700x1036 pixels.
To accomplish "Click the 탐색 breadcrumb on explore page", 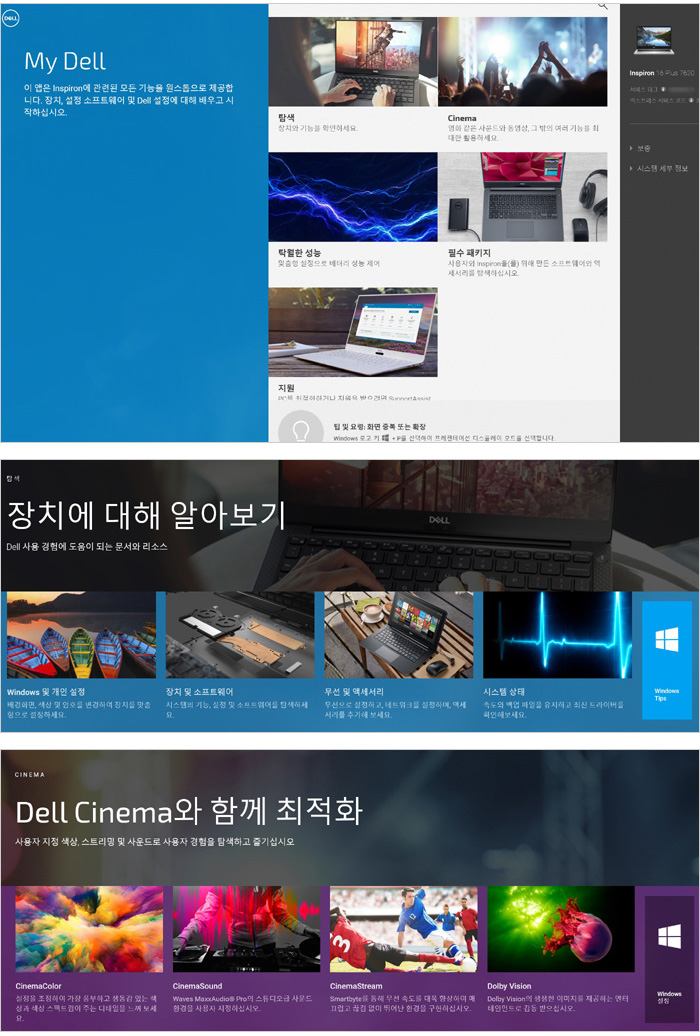I will pyautogui.click(x=13, y=478).
